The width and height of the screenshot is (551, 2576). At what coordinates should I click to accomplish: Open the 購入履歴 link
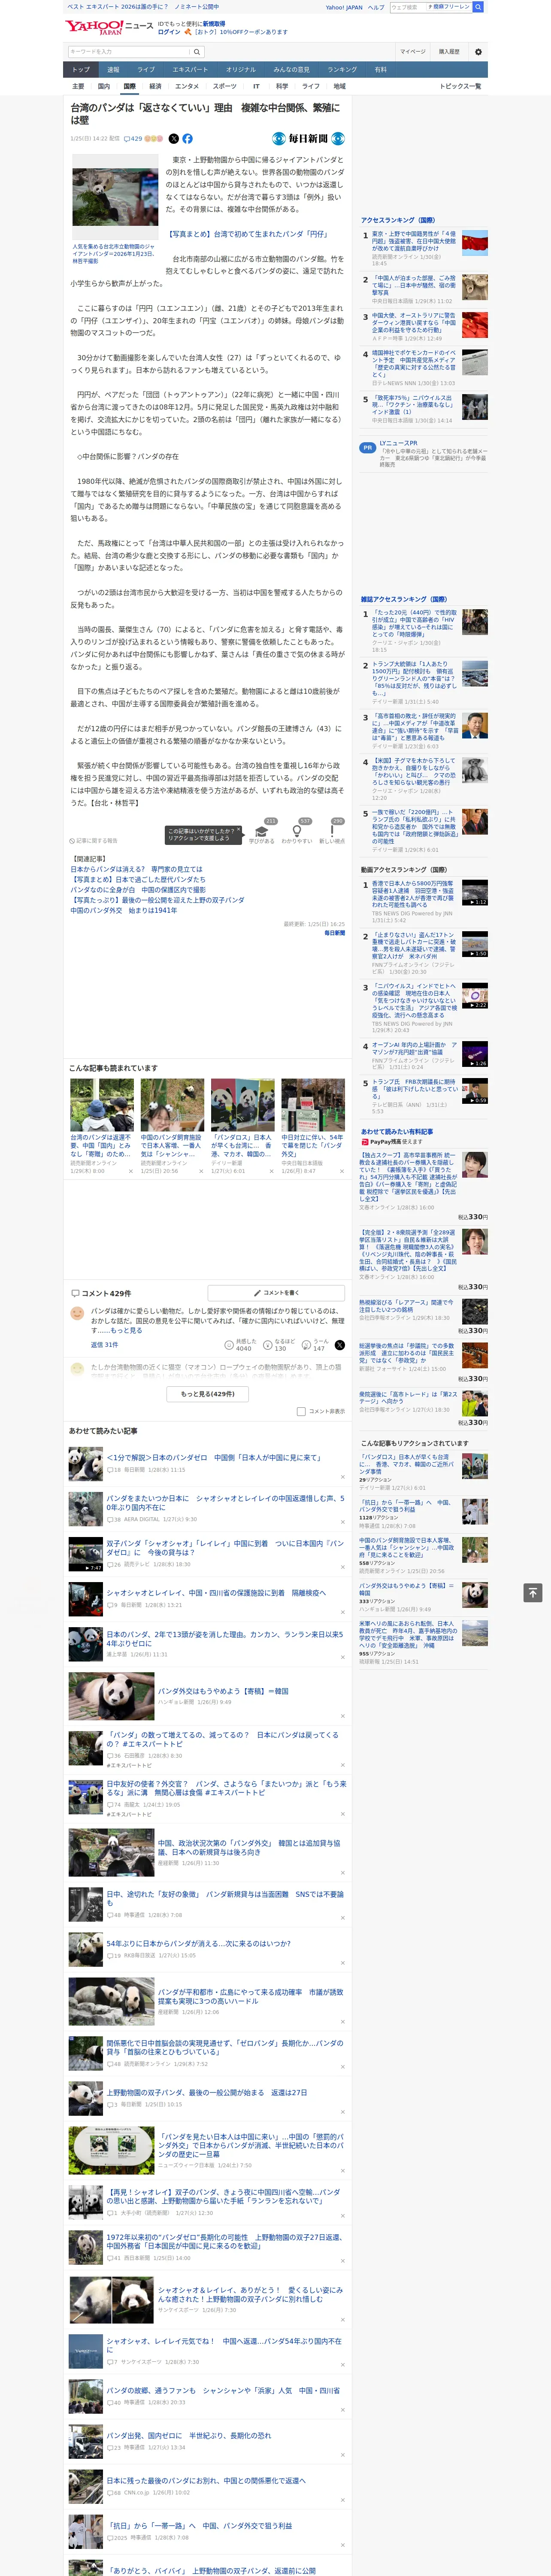coord(449,52)
